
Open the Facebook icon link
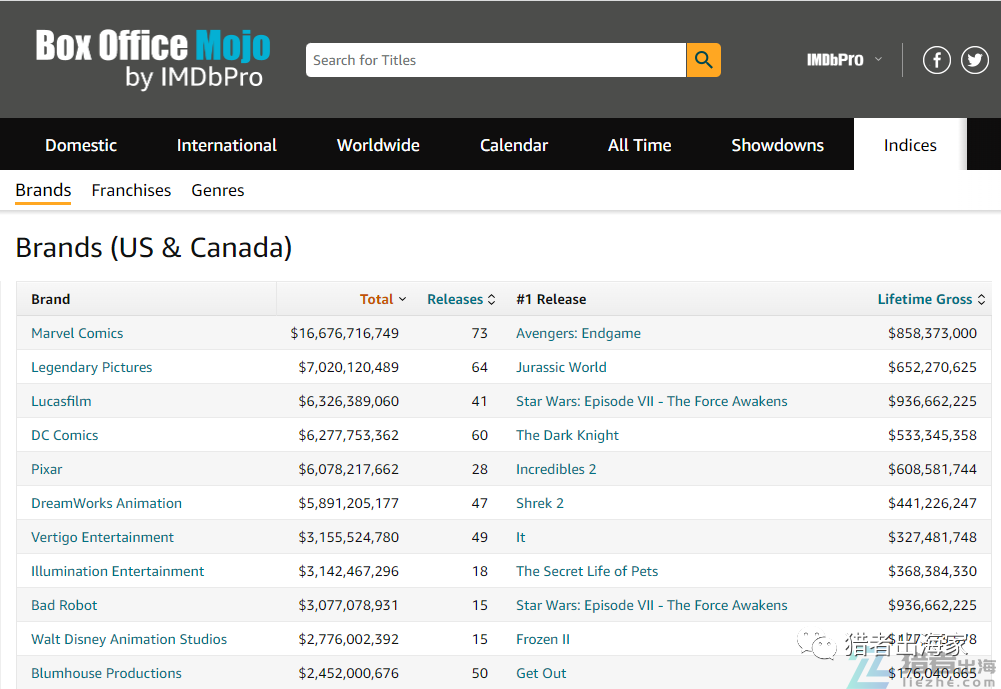[936, 60]
